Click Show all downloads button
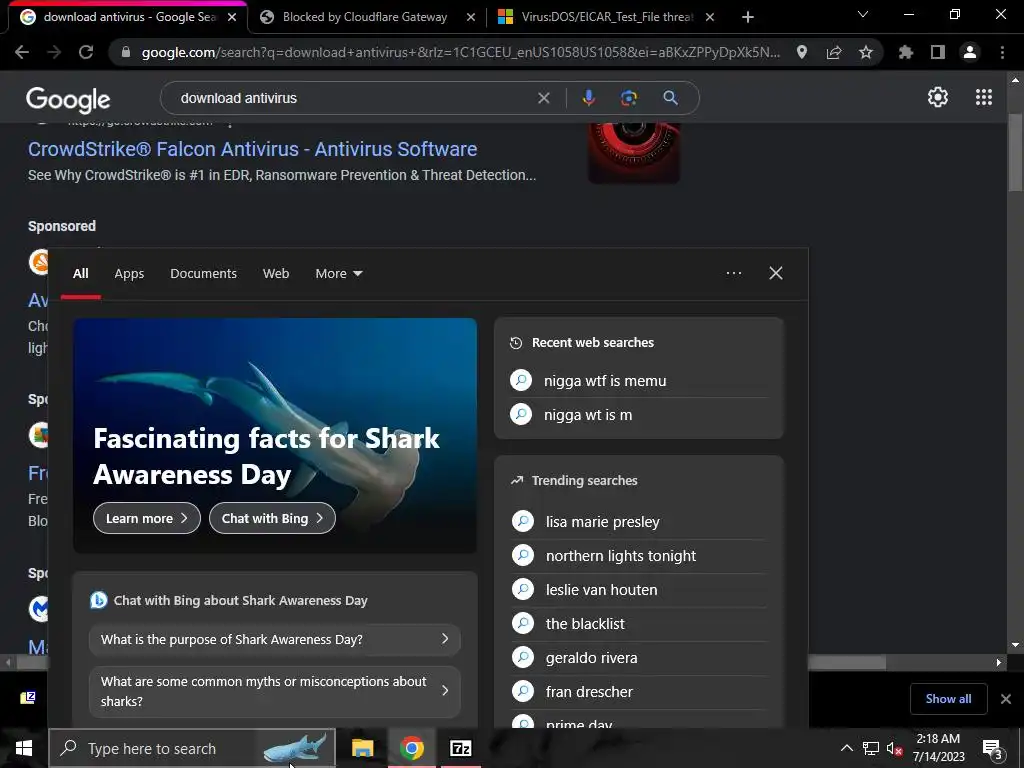The height and width of the screenshot is (768, 1024). coord(948,699)
